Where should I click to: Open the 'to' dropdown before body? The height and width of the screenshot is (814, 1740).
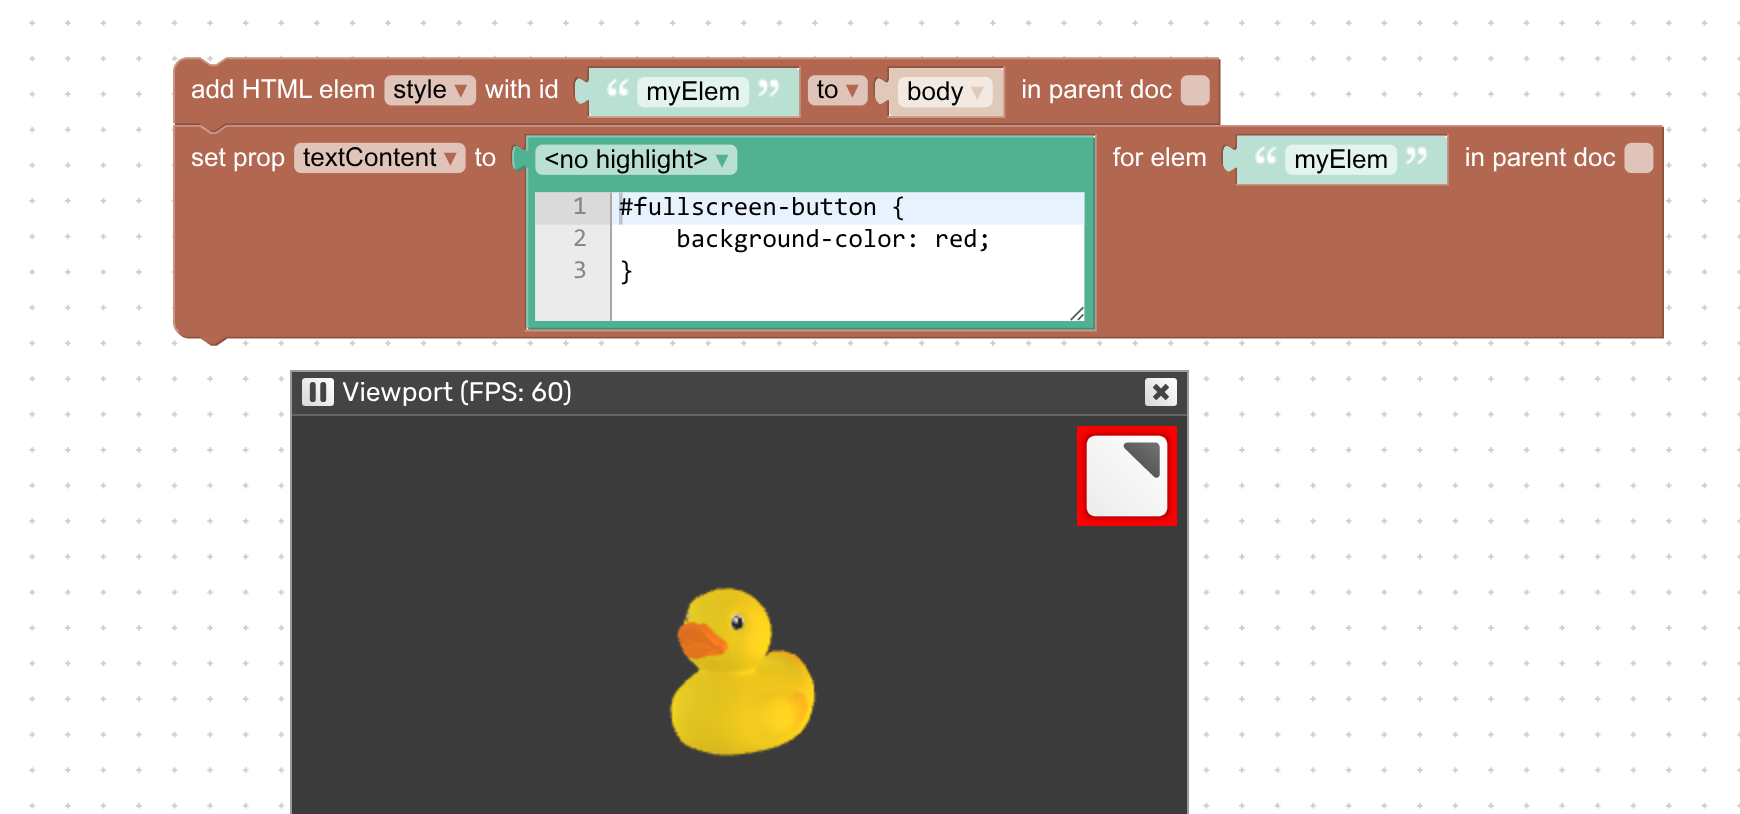click(x=837, y=90)
